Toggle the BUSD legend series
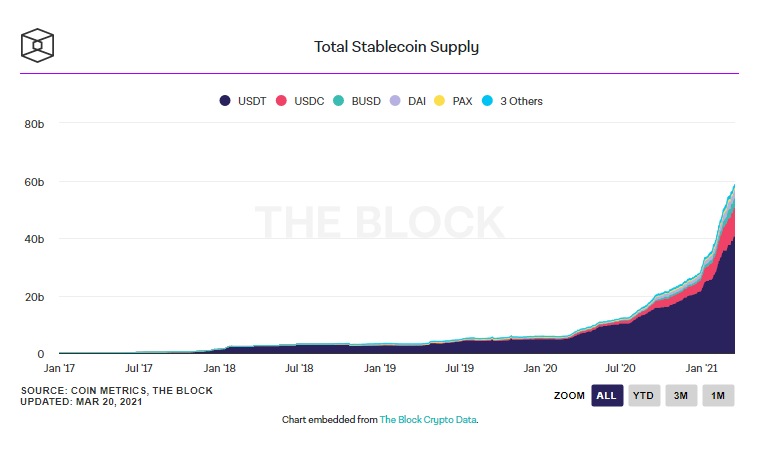Viewport: 771px width, 459px height. (x=364, y=101)
